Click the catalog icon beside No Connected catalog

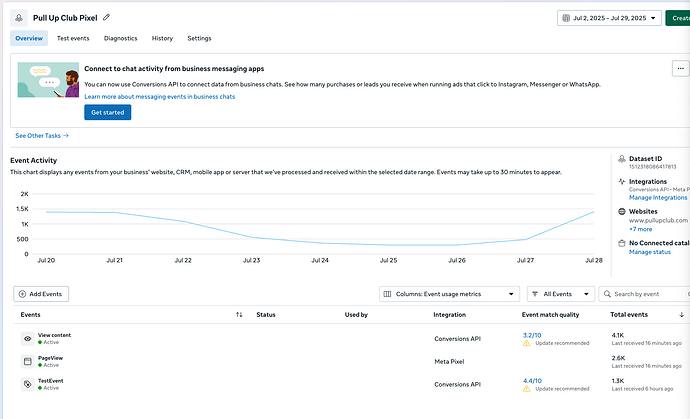622,243
